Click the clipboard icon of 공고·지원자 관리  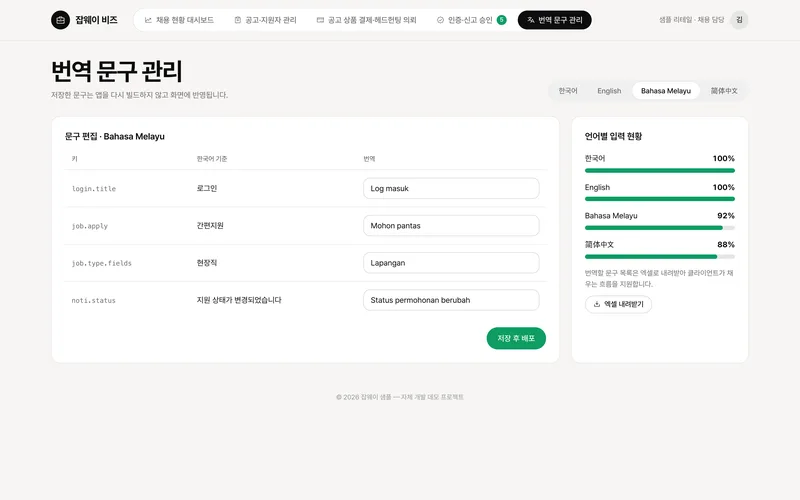coord(238,20)
